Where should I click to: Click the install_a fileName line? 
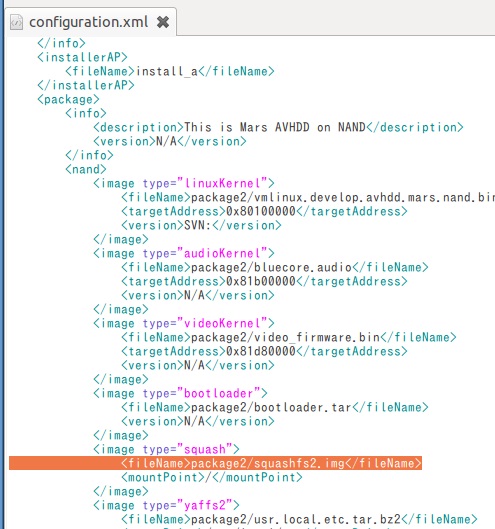pyautogui.click(x=170, y=71)
